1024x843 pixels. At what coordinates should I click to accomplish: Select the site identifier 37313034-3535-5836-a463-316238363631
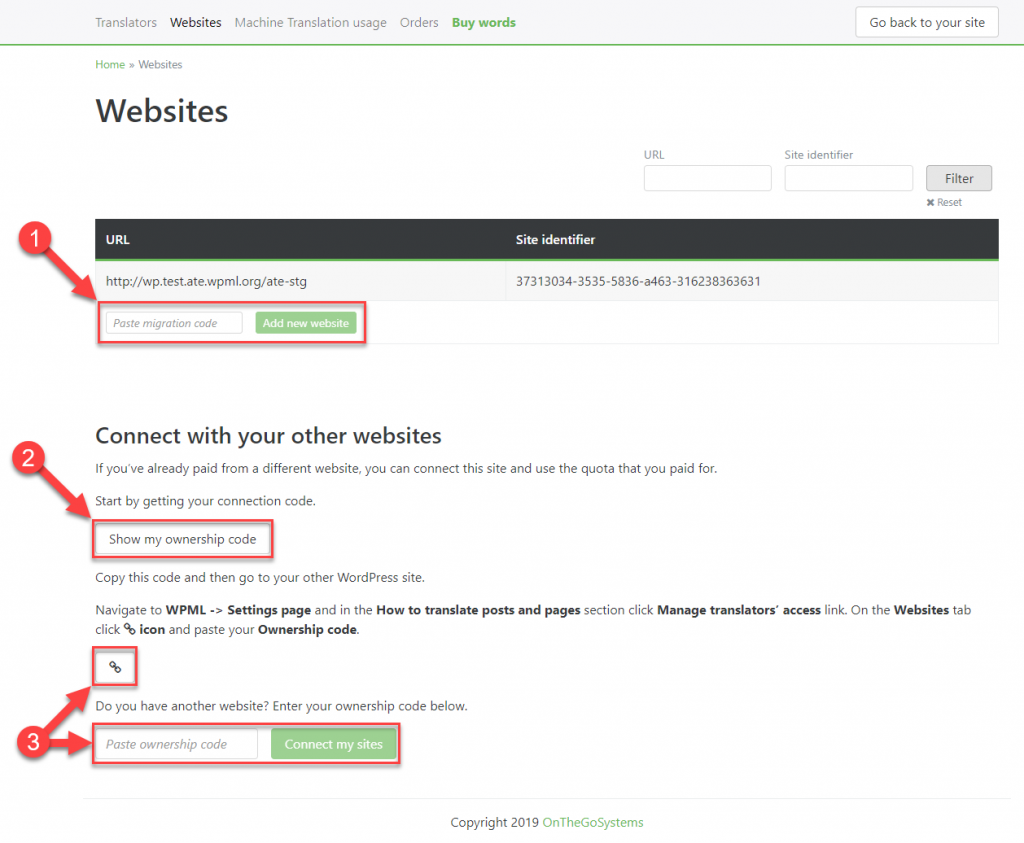click(638, 281)
